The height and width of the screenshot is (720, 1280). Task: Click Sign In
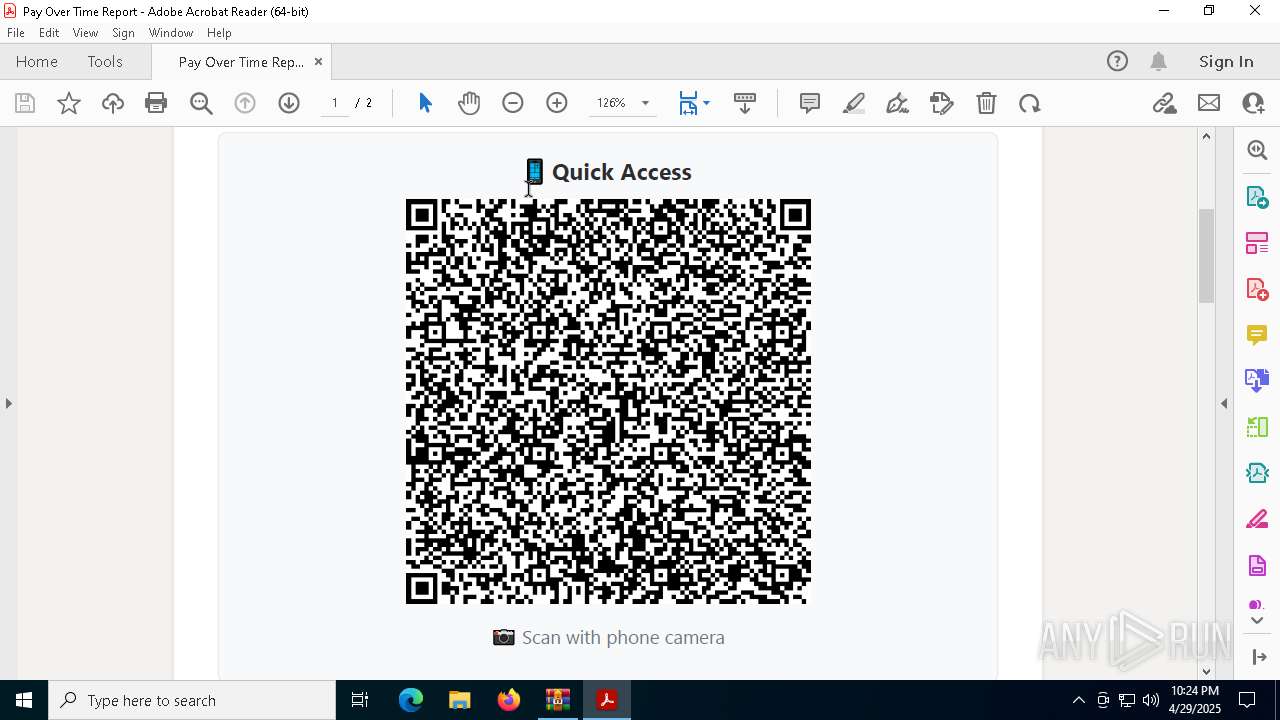1226,62
